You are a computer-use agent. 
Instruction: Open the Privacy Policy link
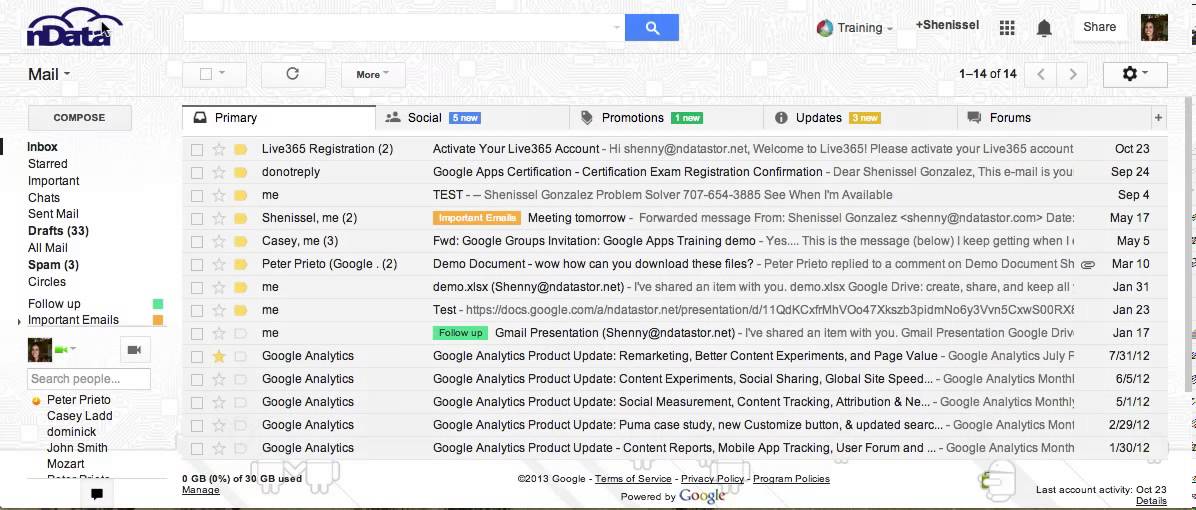pos(712,479)
